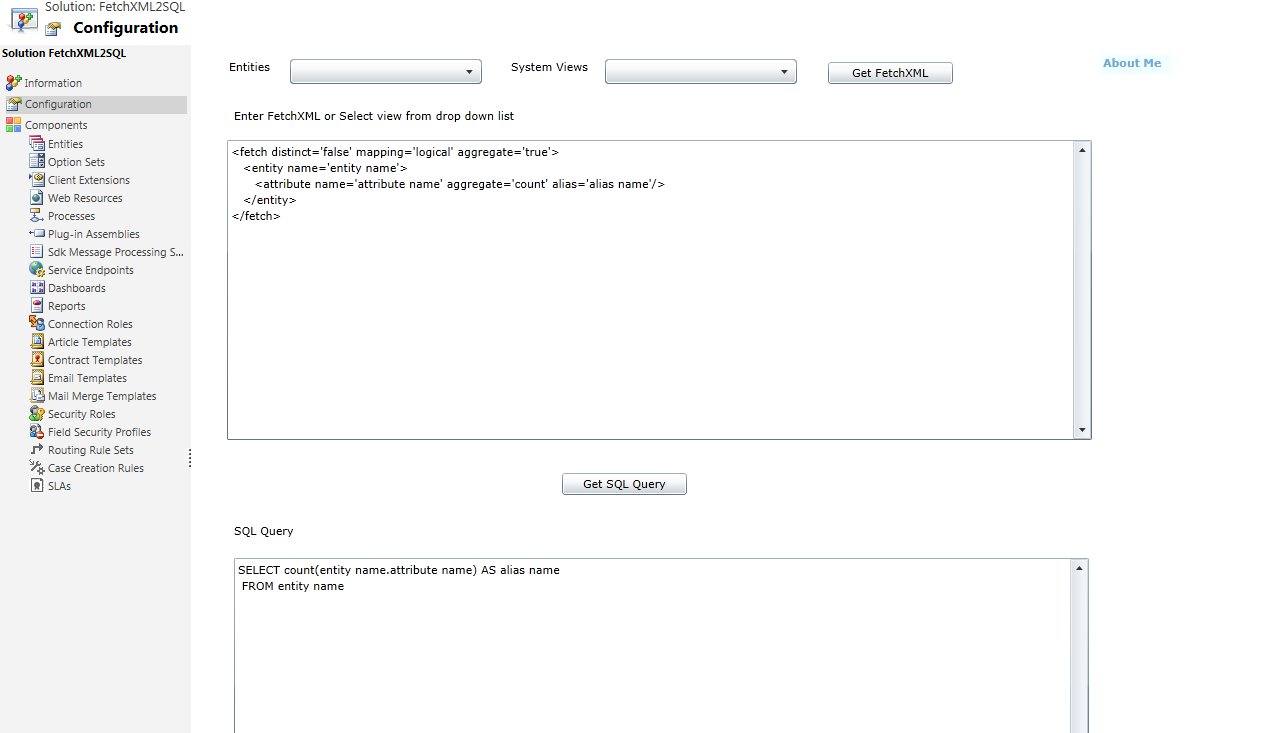Click the Get SQL Query button
The image size is (1274, 733).
coord(624,483)
